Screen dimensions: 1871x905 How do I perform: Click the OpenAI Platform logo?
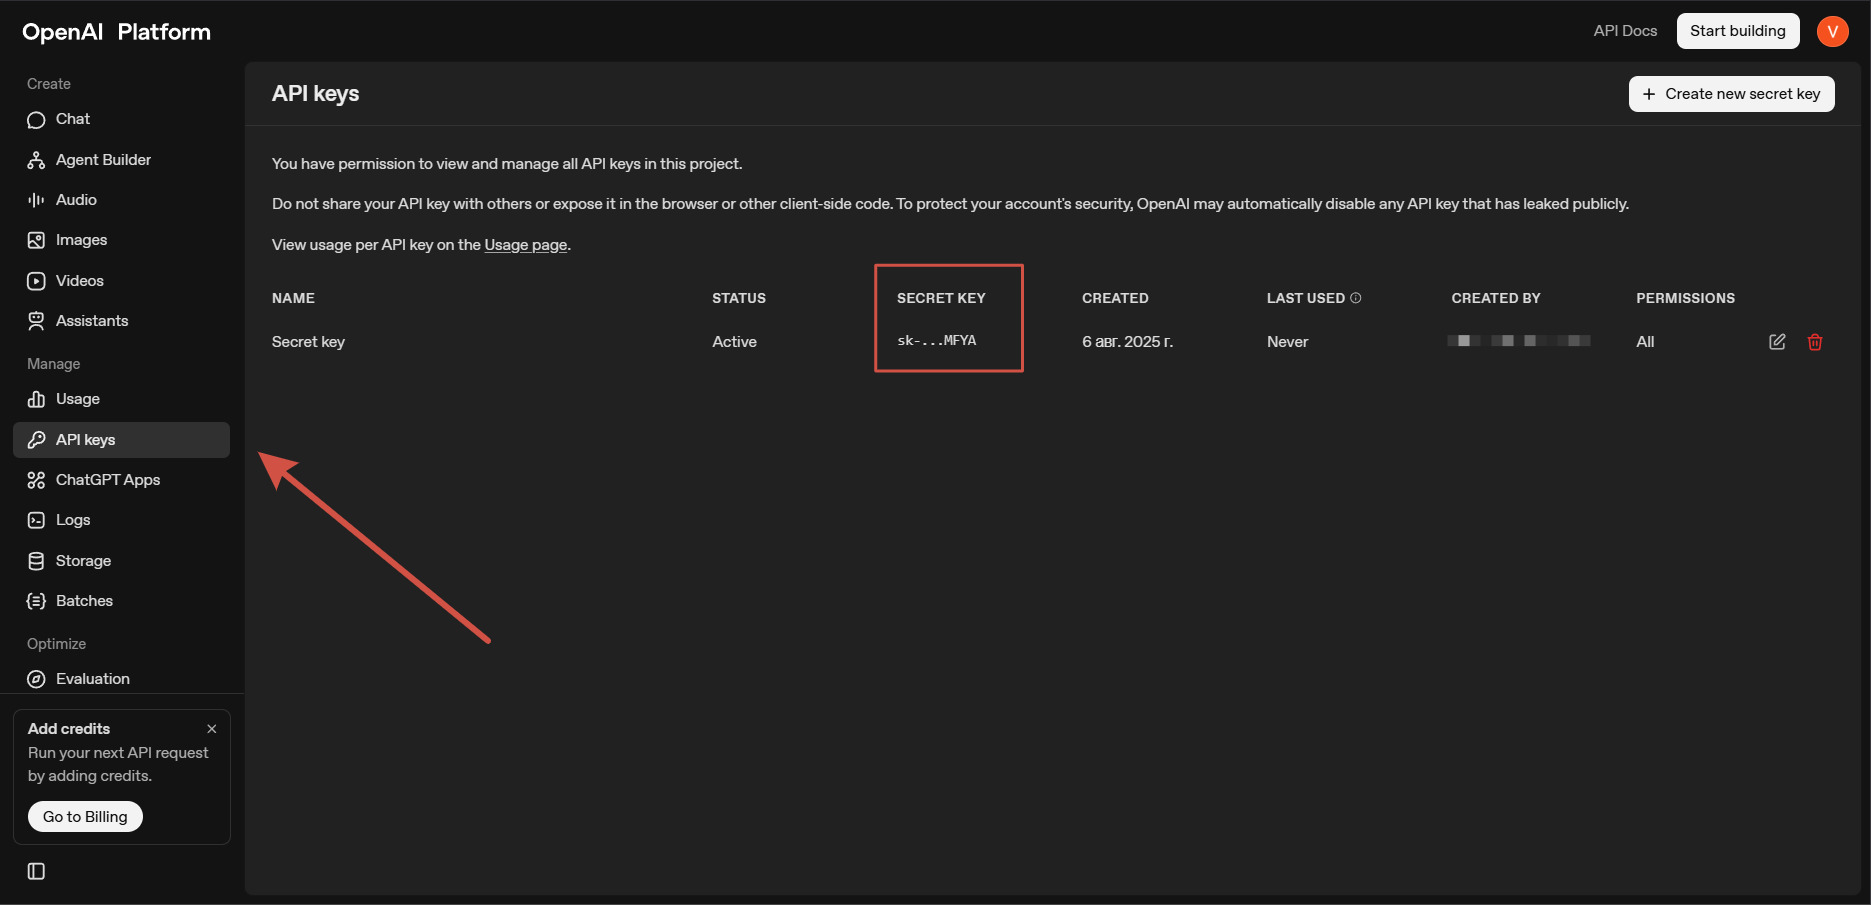tap(117, 32)
